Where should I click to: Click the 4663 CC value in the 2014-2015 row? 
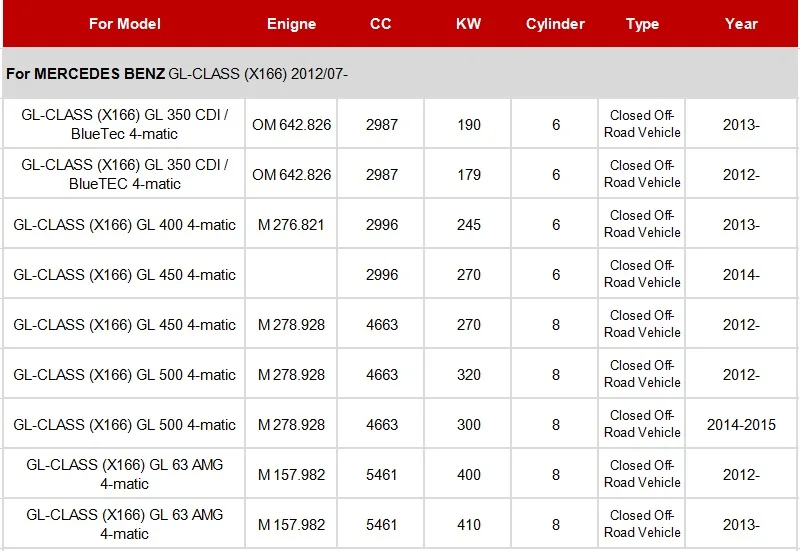tap(382, 424)
